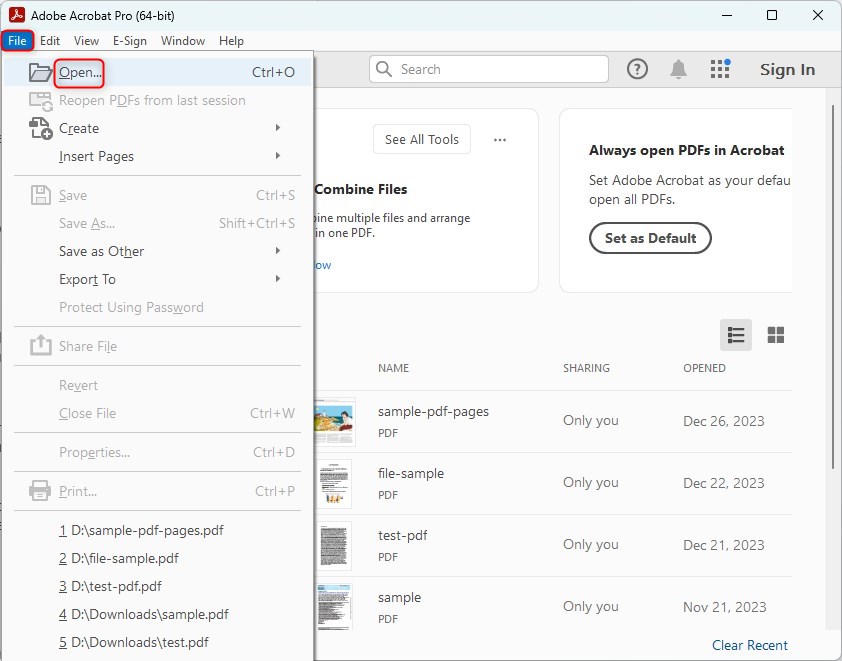The image size is (842, 661).
Task: Expand the Save as Other submenu
Action: pyautogui.click(x=278, y=251)
